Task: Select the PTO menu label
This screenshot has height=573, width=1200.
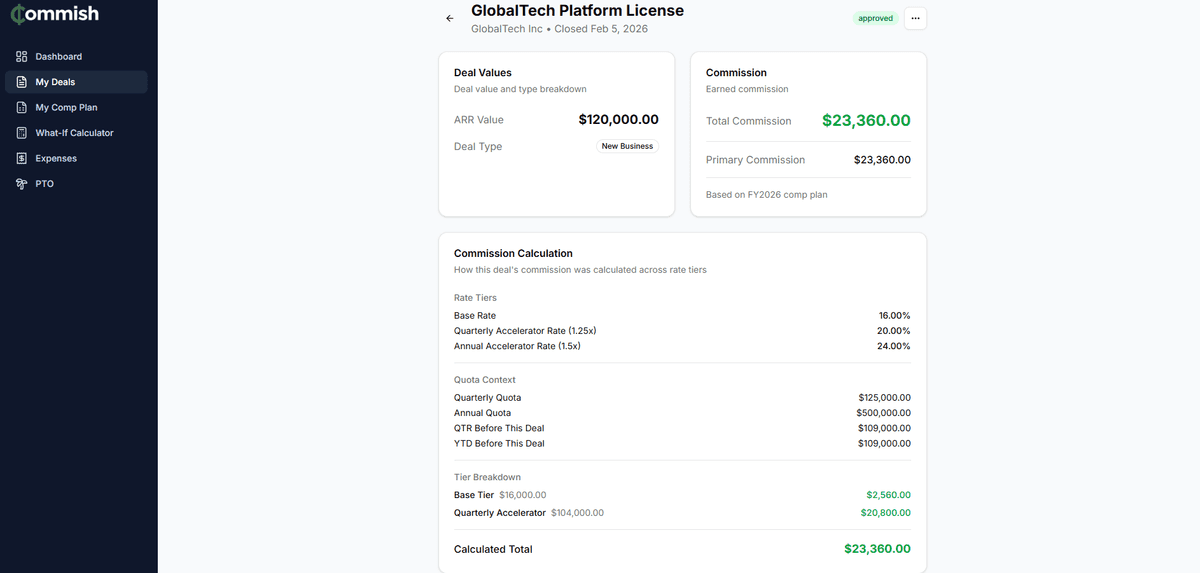Action: point(44,184)
